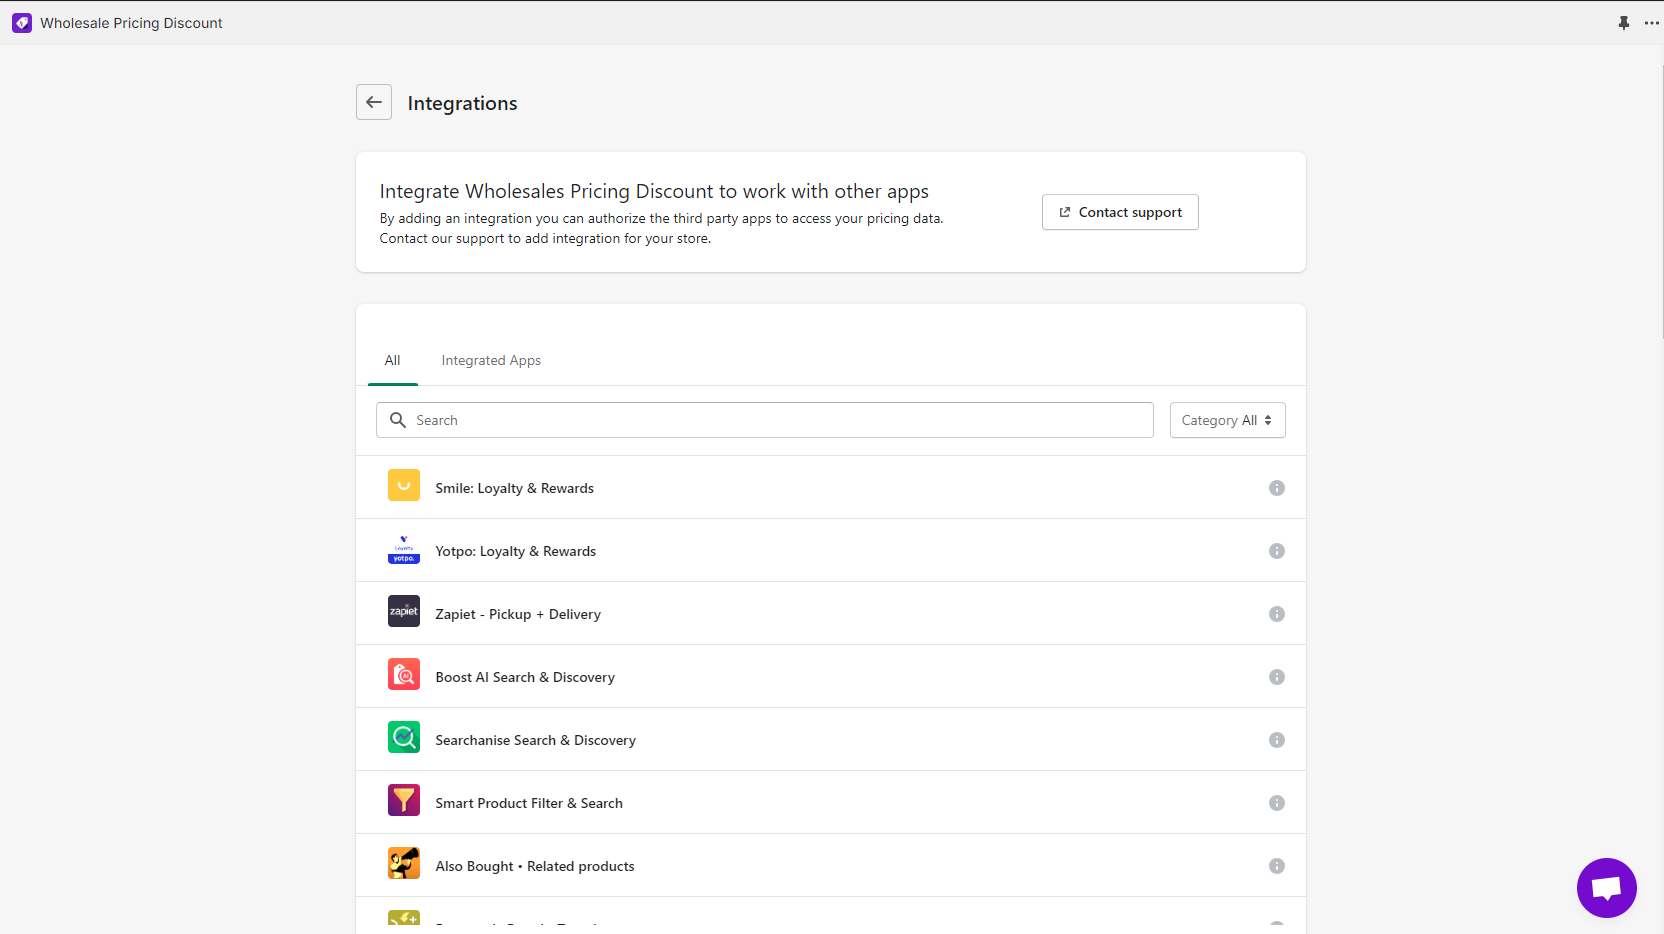Image resolution: width=1664 pixels, height=934 pixels.
Task: Show info for Searchanise Search & Discovery
Action: (x=1277, y=740)
